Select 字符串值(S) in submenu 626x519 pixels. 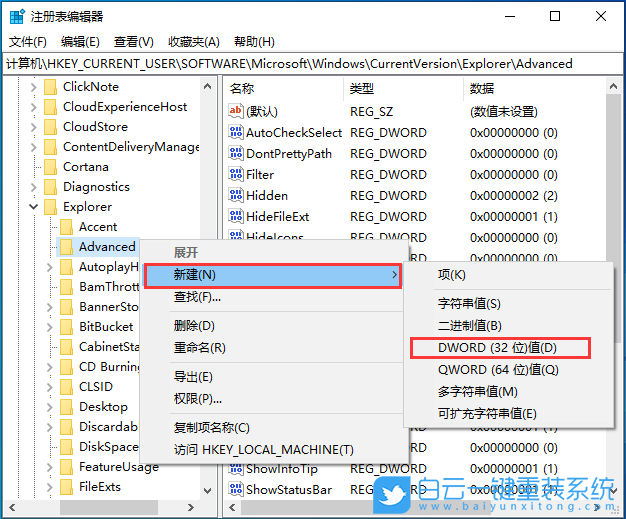(x=509, y=304)
